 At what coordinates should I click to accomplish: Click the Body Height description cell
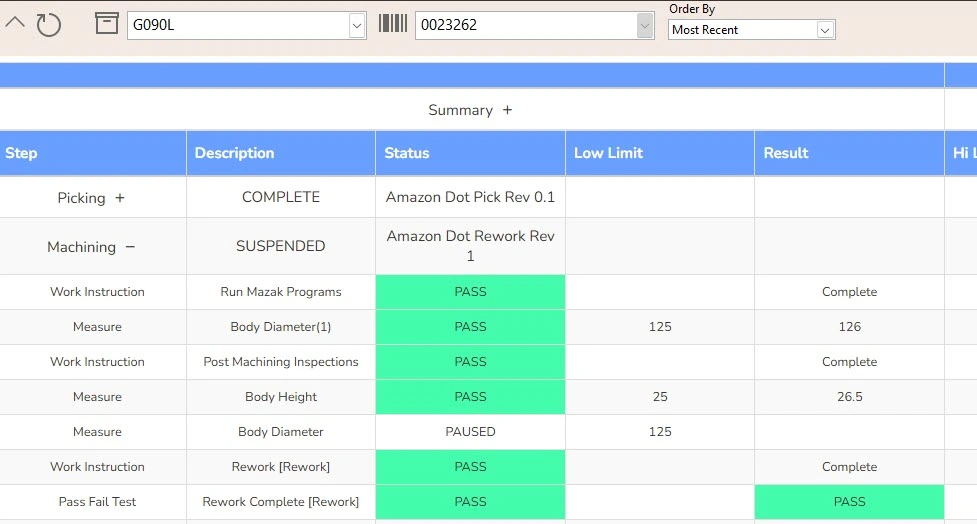(281, 397)
